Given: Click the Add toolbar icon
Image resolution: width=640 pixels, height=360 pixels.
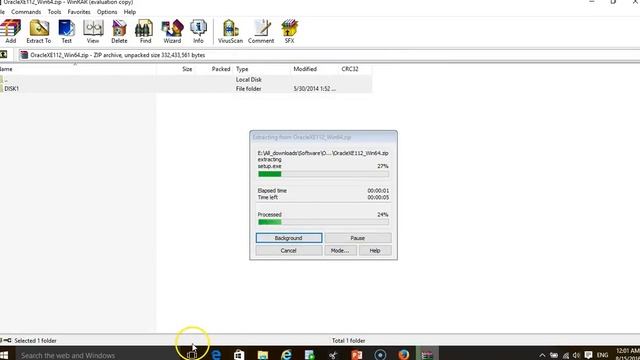Looking at the screenshot, I should point(11,31).
